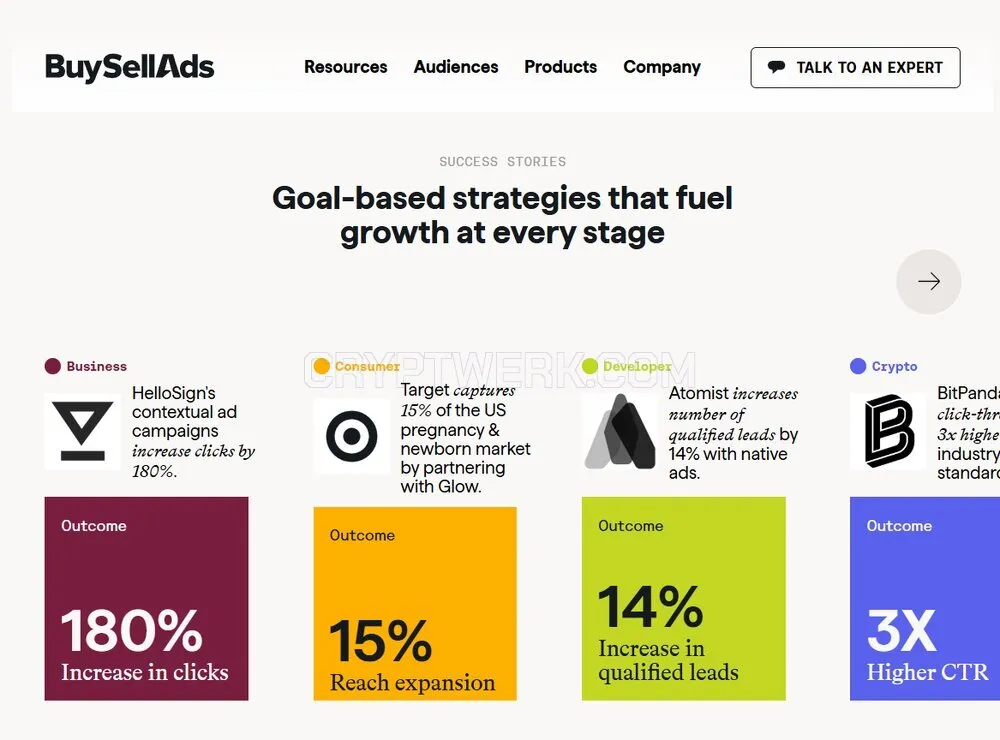Screen dimensions: 1000x740
Task: Click the BitPanda B logo
Action: [x=888, y=431]
